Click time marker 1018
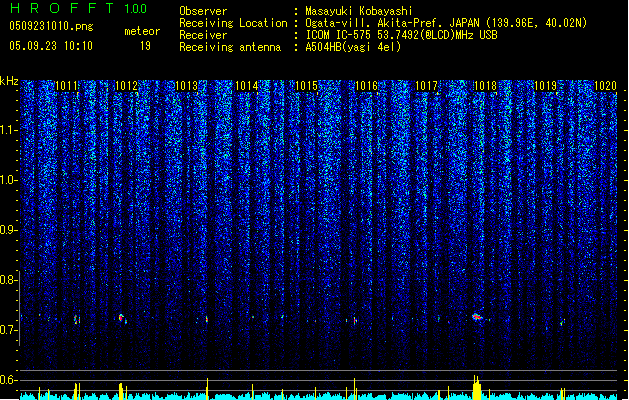 pyautogui.click(x=486, y=86)
